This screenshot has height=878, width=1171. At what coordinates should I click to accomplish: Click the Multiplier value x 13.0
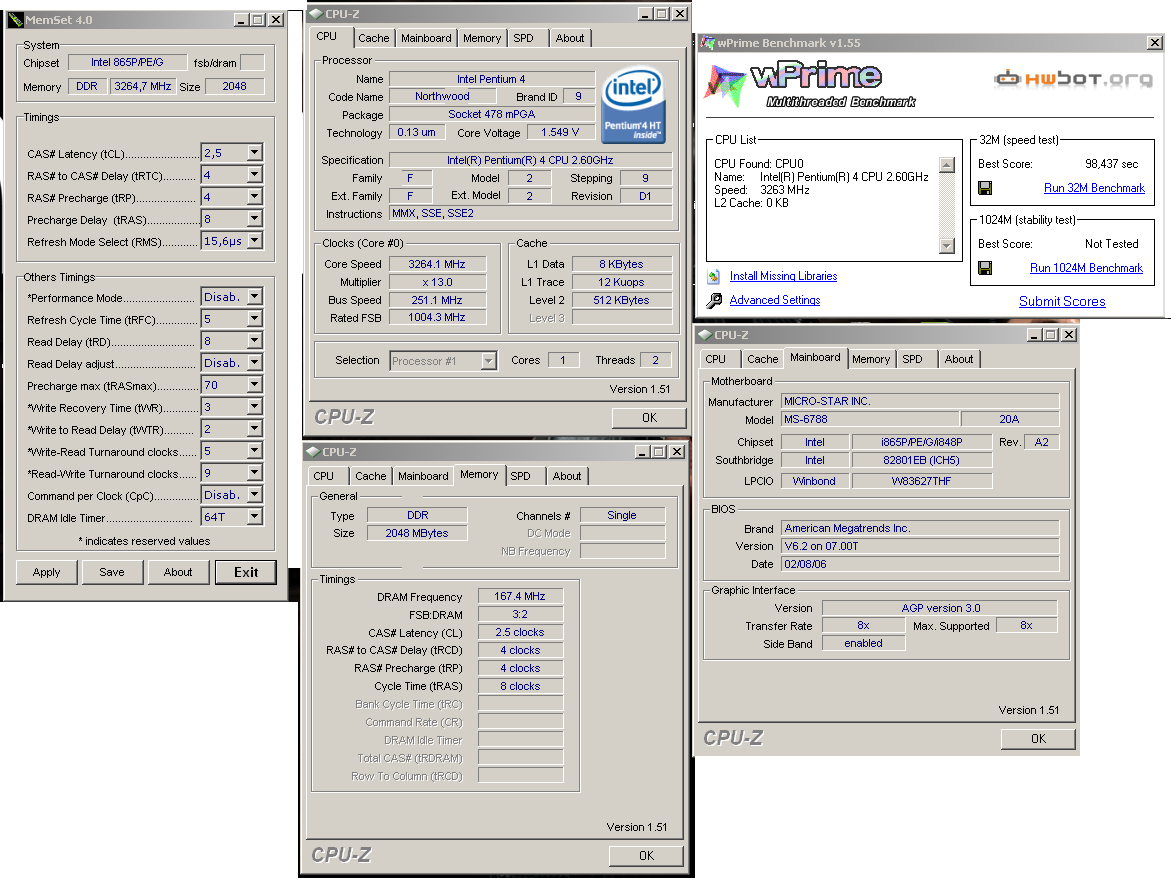point(437,282)
